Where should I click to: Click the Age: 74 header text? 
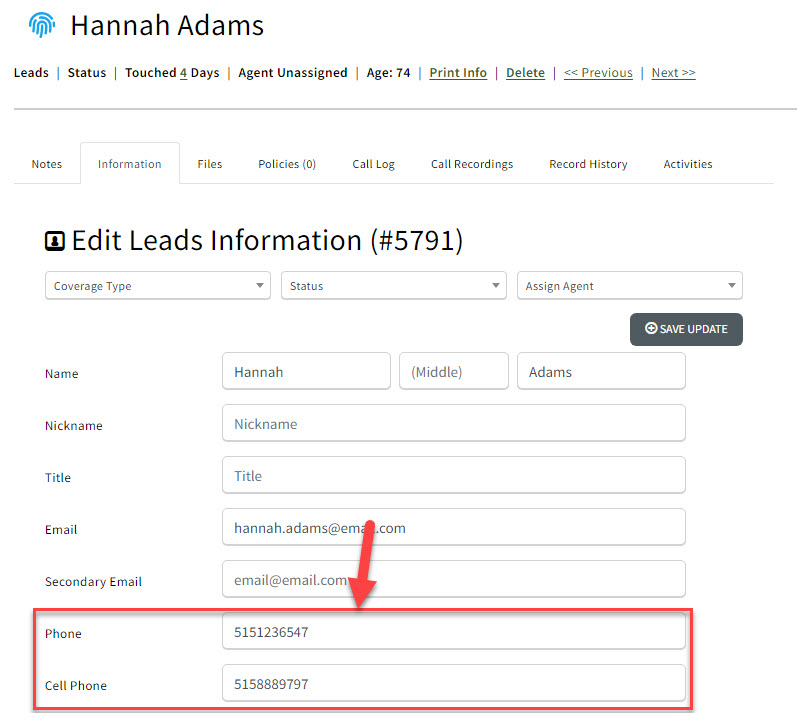point(388,73)
